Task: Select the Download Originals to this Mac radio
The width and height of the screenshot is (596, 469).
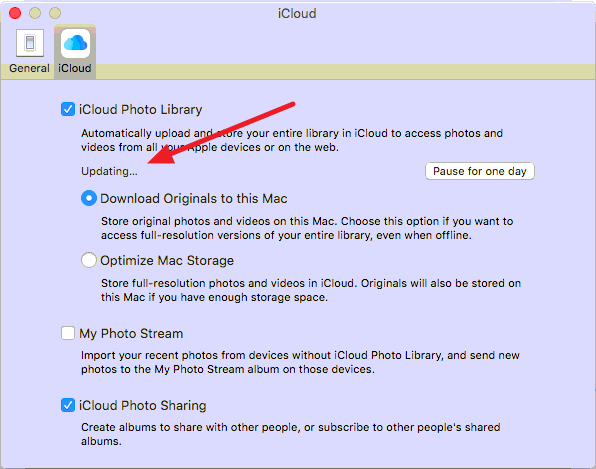Action: point(89,198)
